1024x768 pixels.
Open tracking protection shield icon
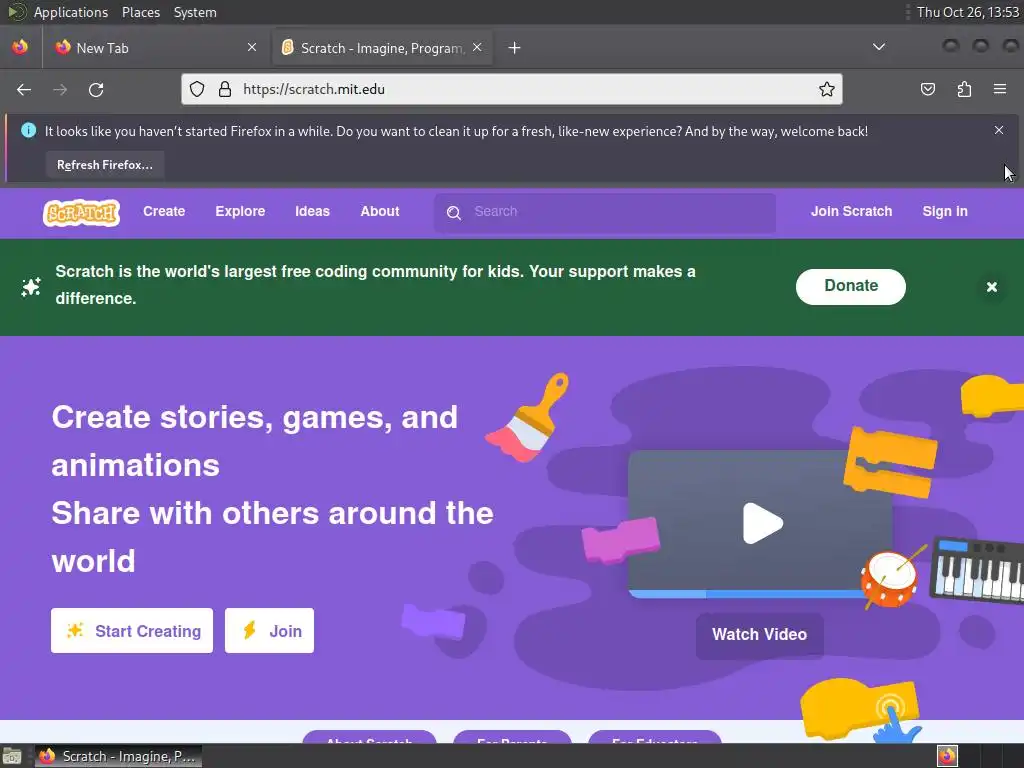click(x=197, y=89)
